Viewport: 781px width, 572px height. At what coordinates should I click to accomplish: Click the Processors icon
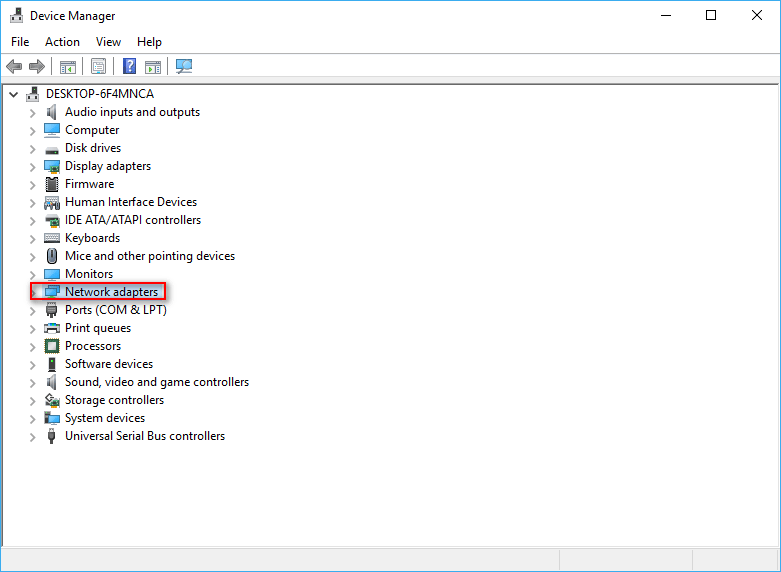pos(52,346)
